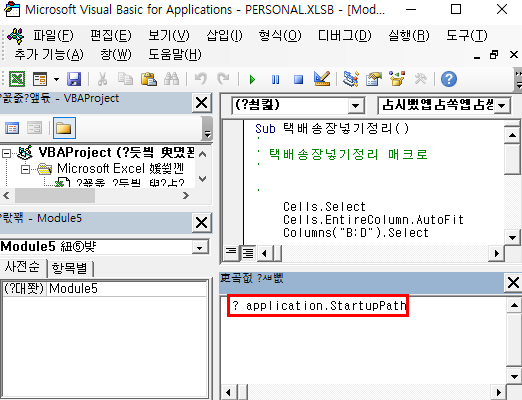
Task: Open the 디버그(D) menu
Action: tap(345, 35)
